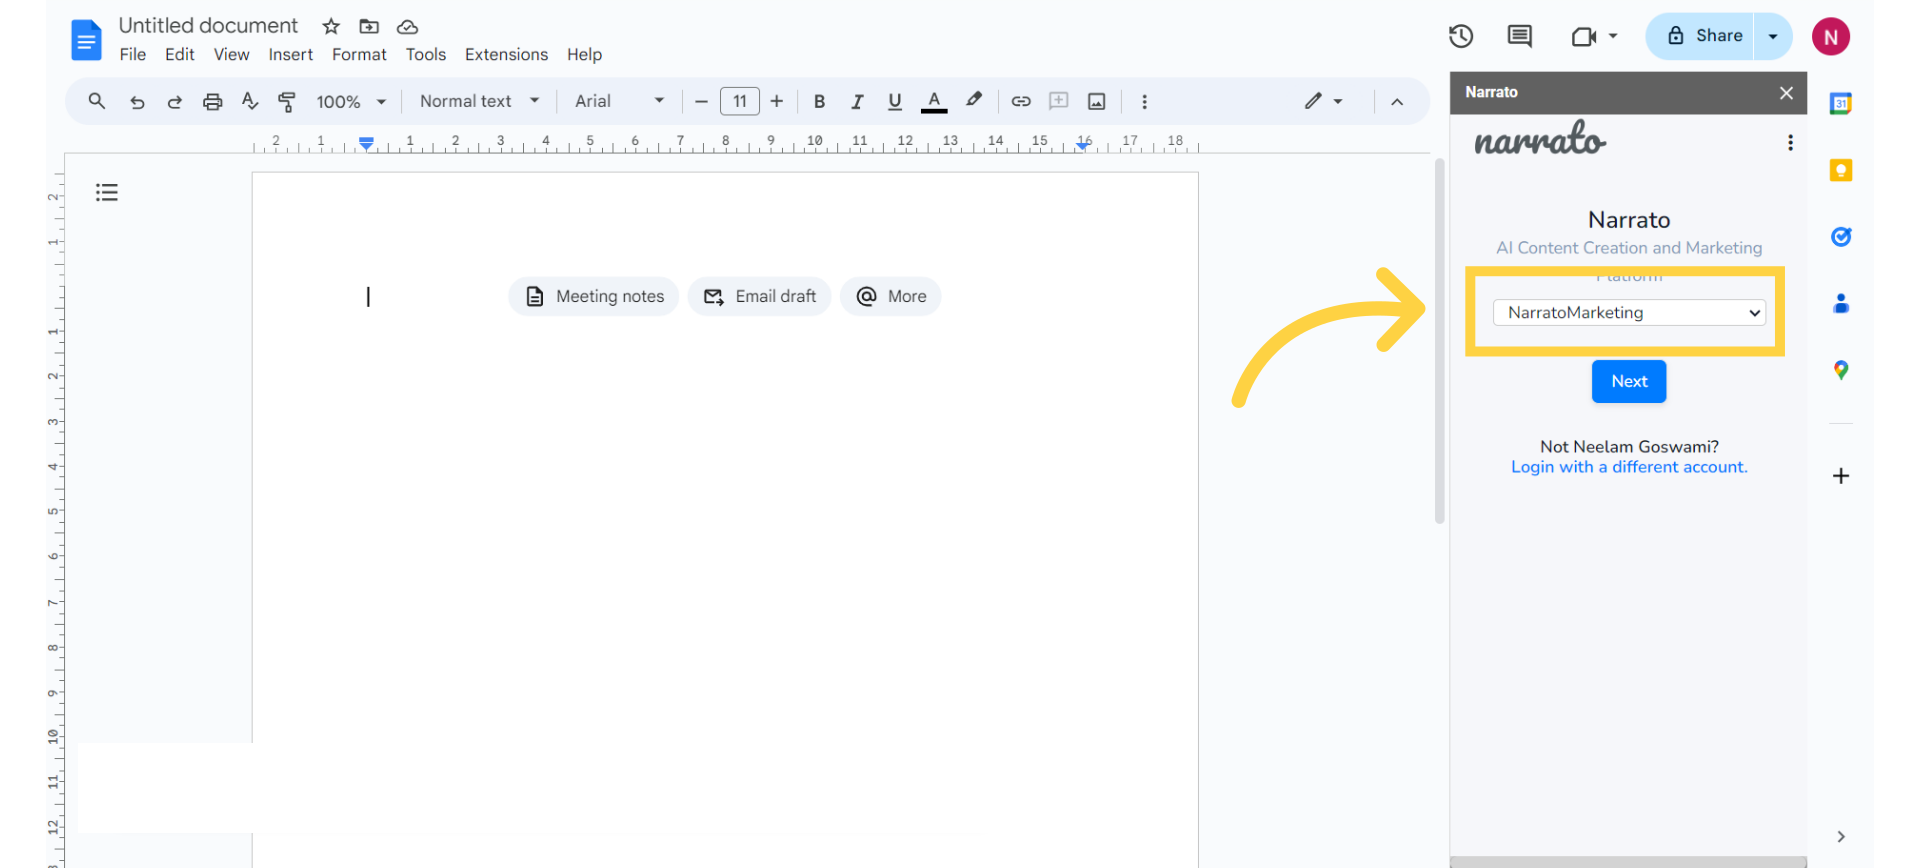Decrease the font size
The height and width of the screenshot is (868, 1920).
[x=701, y=101]
